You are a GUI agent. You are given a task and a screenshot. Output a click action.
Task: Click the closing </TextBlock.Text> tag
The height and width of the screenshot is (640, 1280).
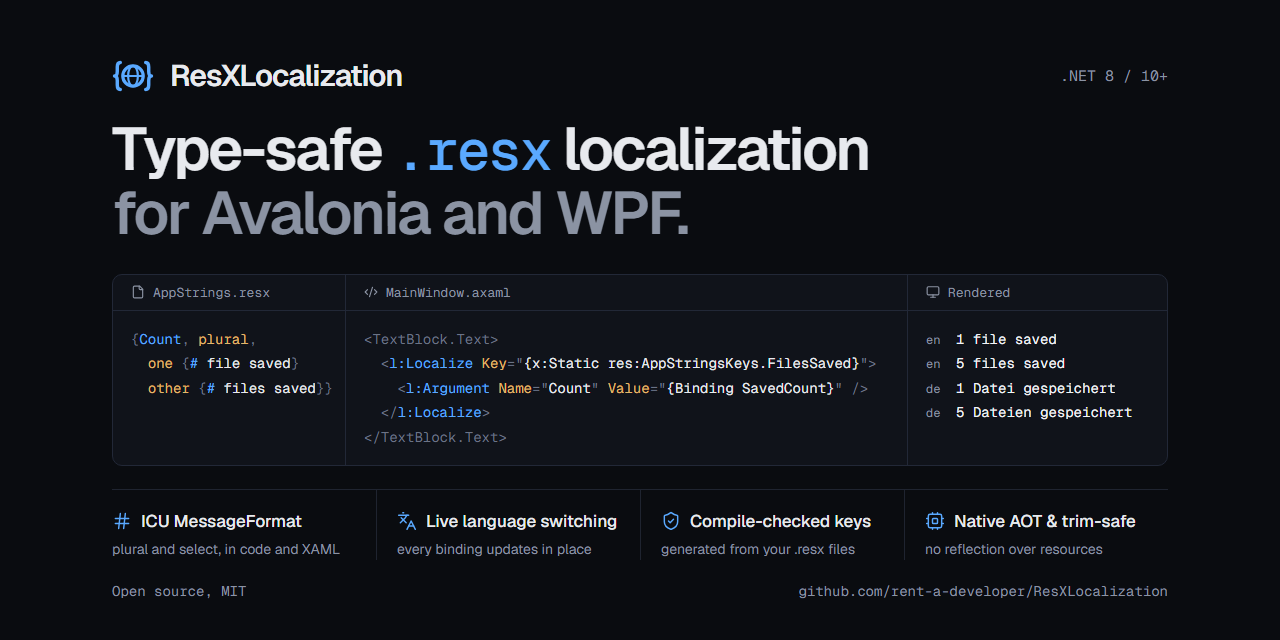(435, 437)
